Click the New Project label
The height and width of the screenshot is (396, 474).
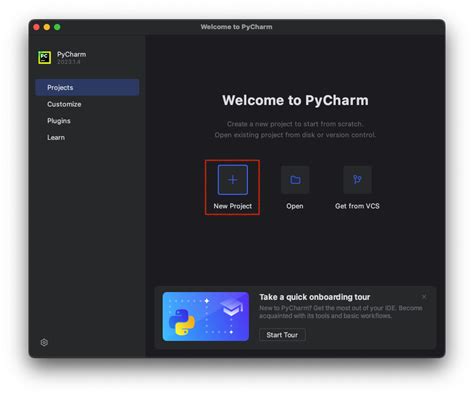(233, 206)
